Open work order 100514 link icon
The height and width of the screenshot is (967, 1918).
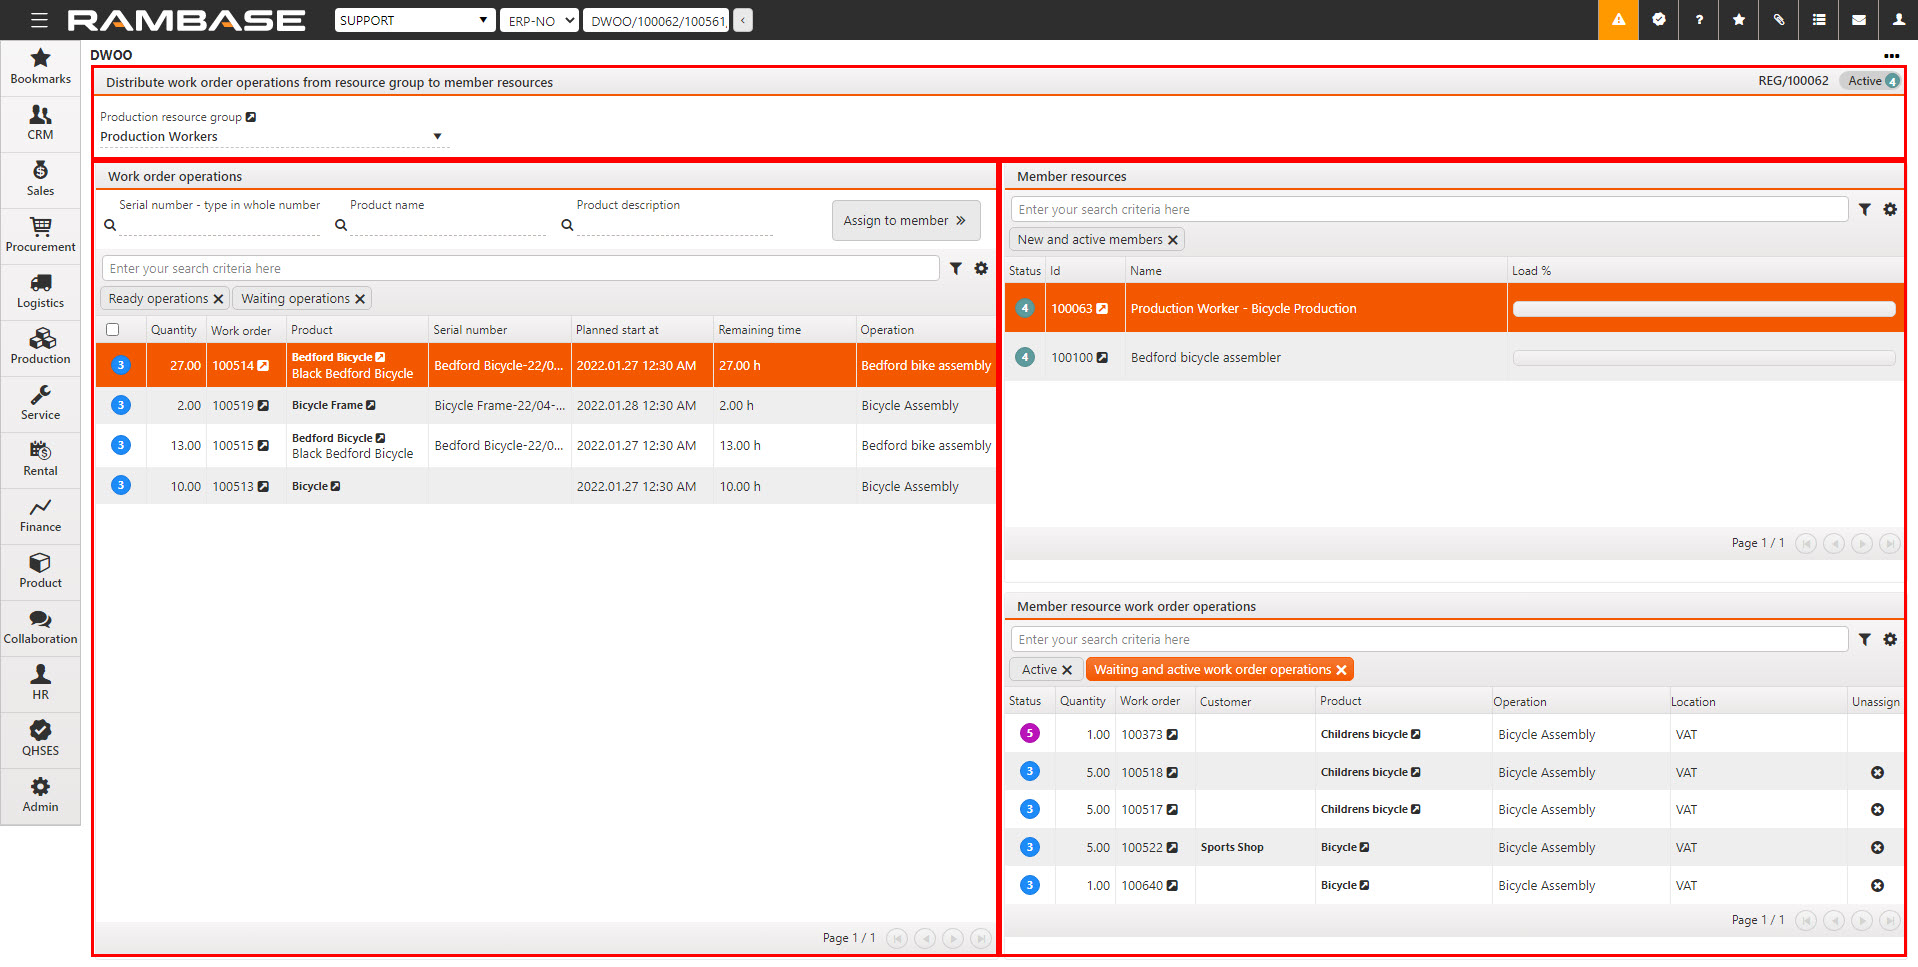click(x=263, y=366)
